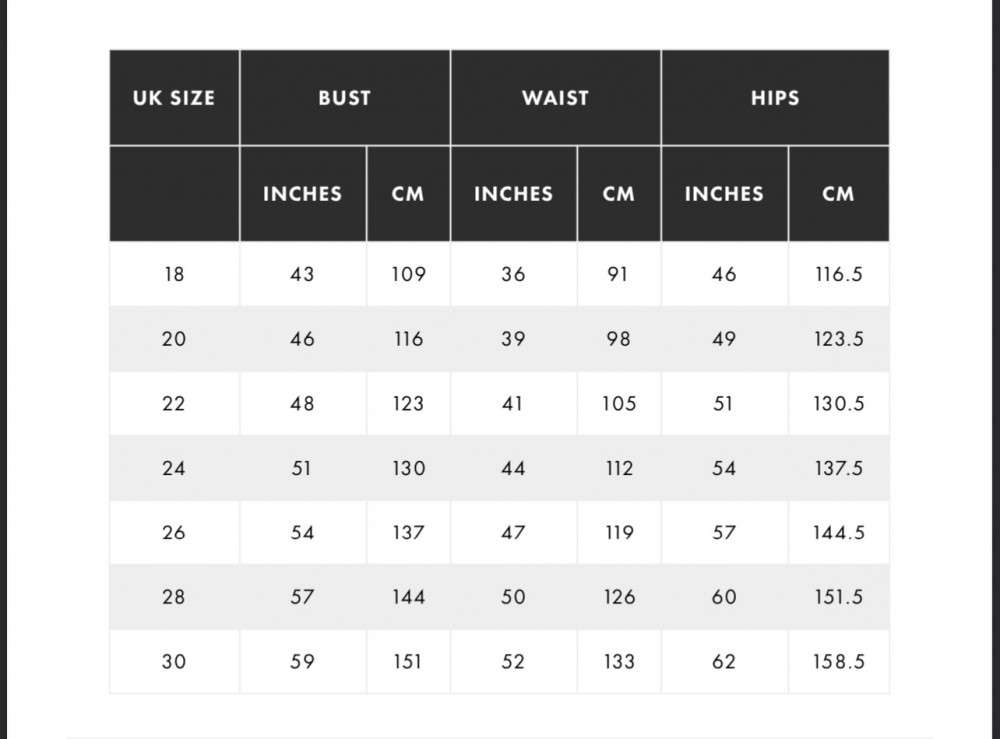Image resolution: width=1000 pixels, height=739 pixels.
Task: Select the UK size 22 cell
Action: point(174,404)
